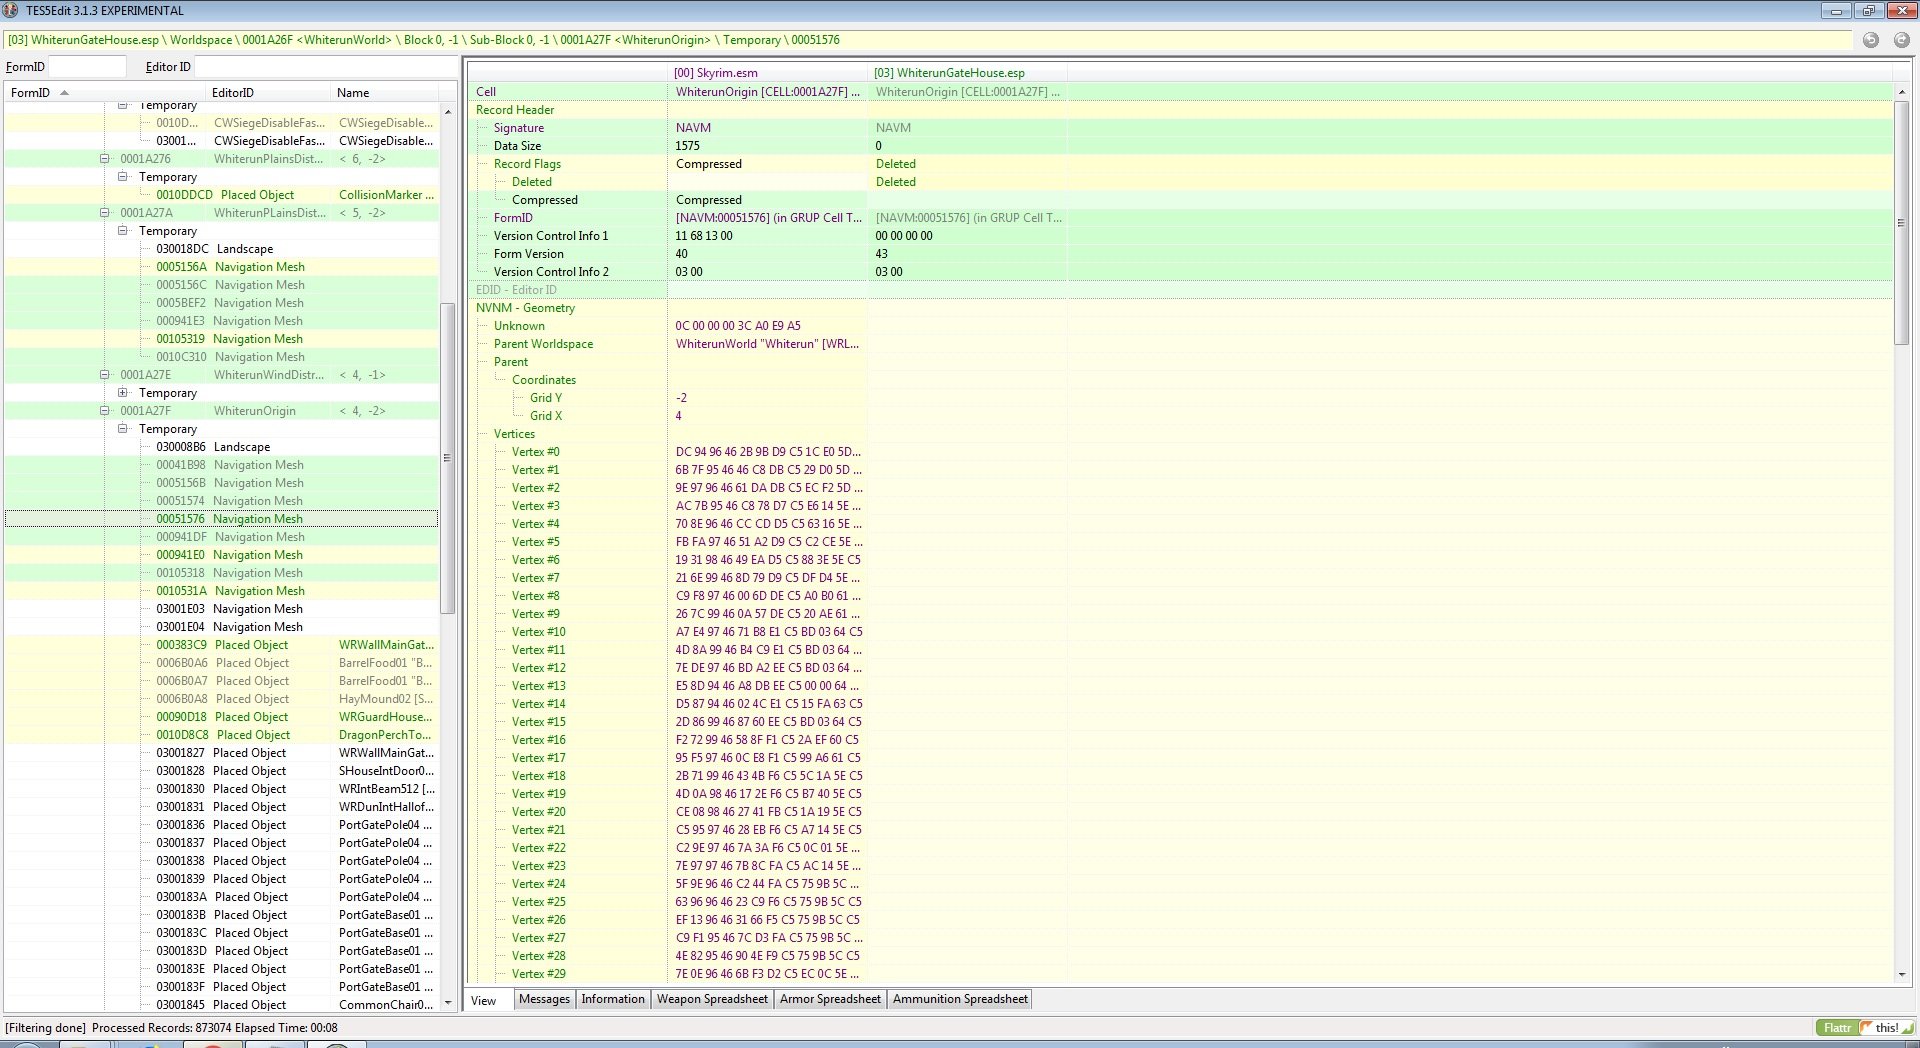Select Navigation Mesh 03001E03 row
Image resolution: width=1920 pixels, height=1048 pixels.
(221, 609)
